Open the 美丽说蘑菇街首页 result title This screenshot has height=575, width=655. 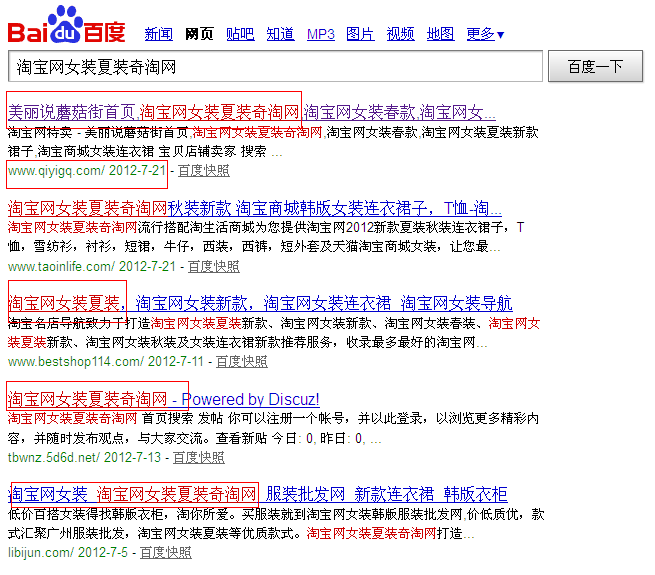tap(251, 112)
